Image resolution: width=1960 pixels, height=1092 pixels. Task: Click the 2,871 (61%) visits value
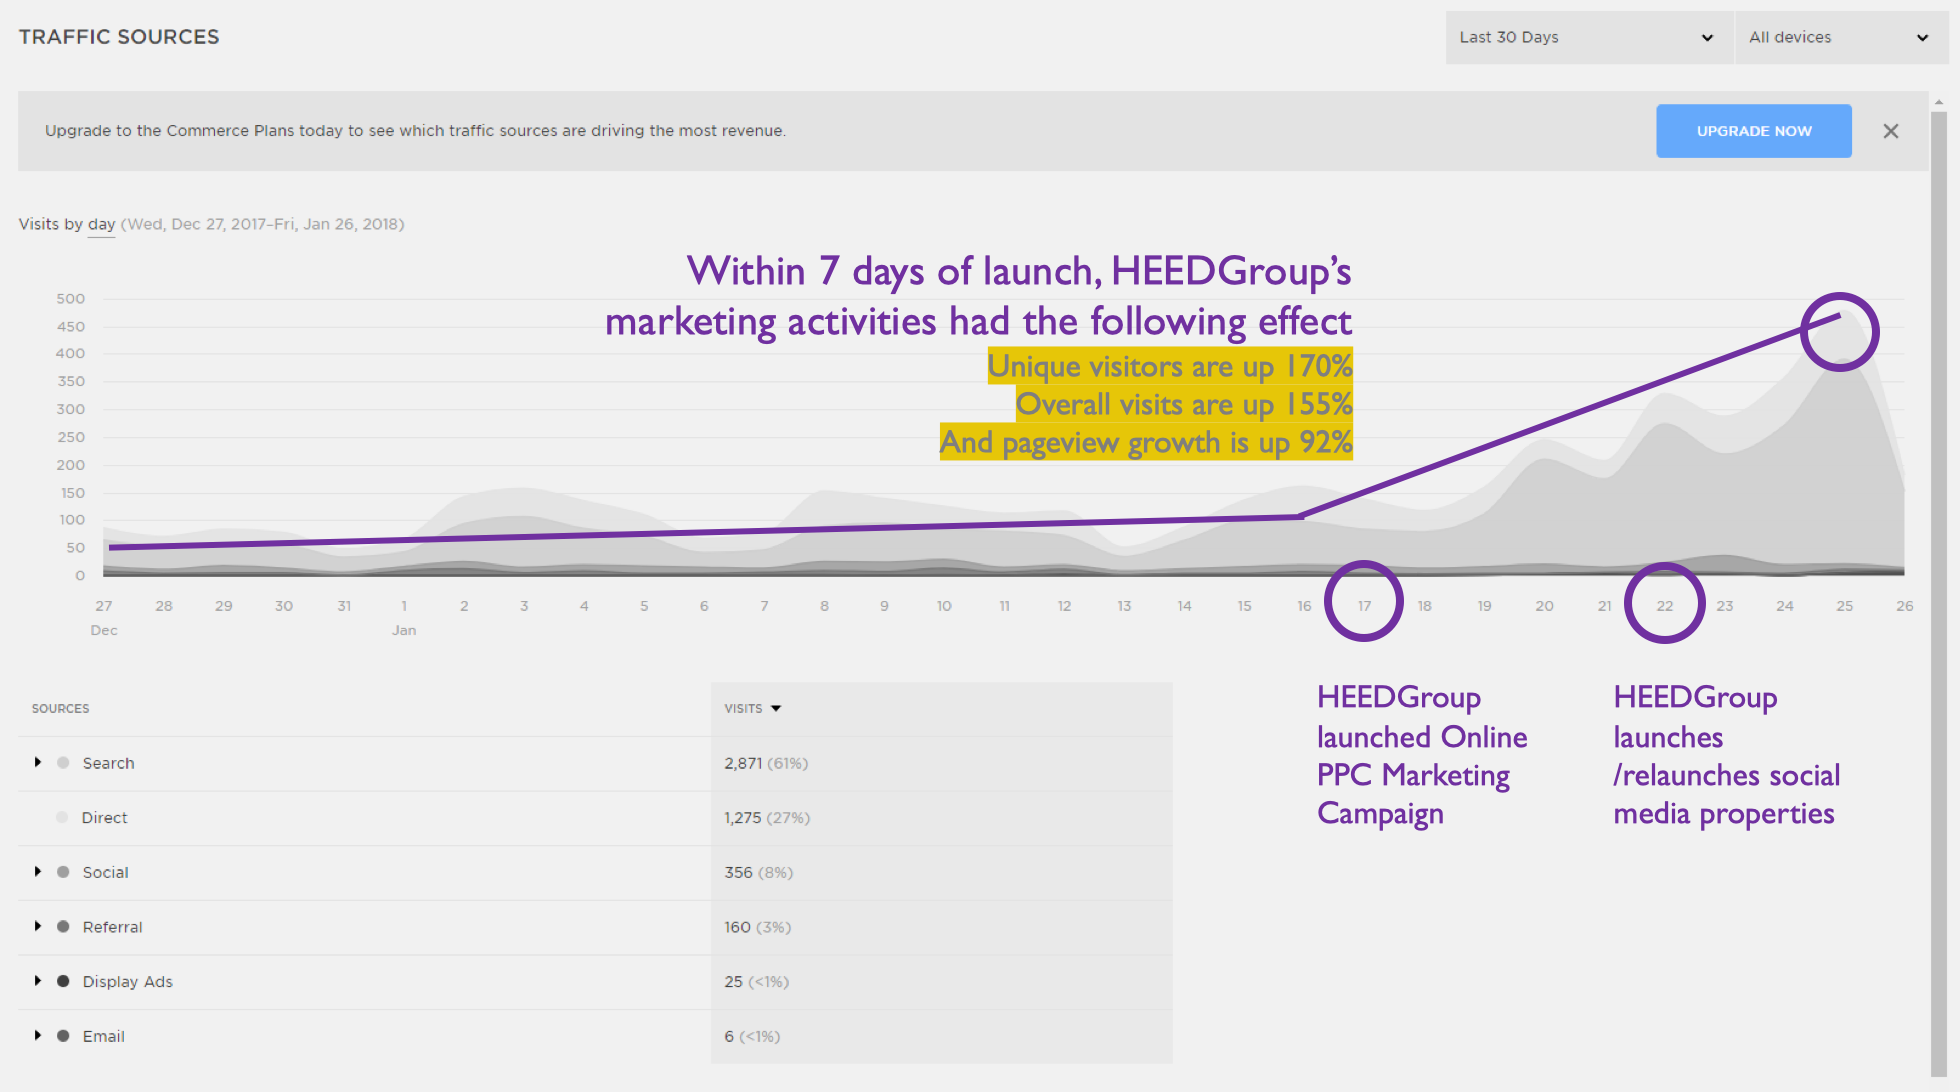click(766, 763)
